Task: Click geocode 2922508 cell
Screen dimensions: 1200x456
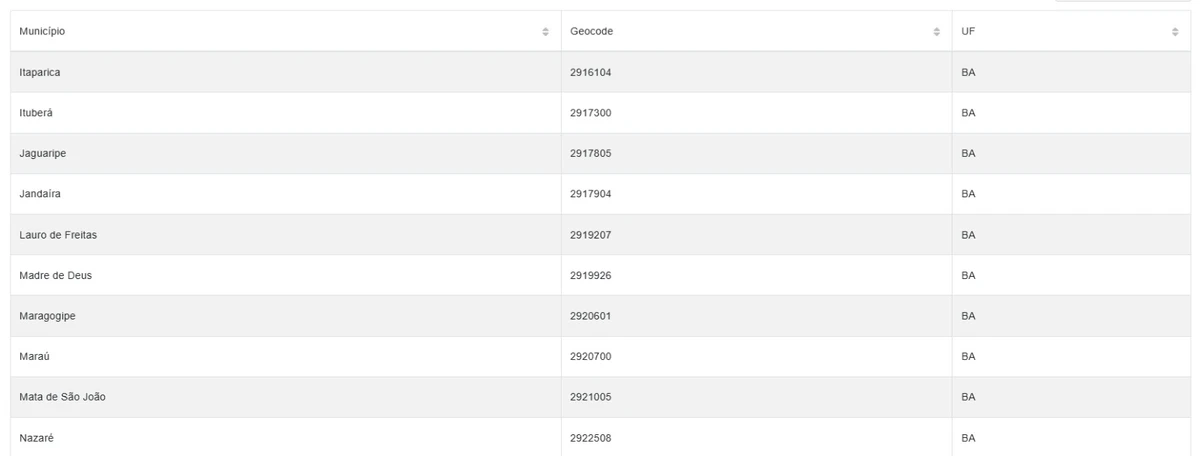Action: [756, 437]
